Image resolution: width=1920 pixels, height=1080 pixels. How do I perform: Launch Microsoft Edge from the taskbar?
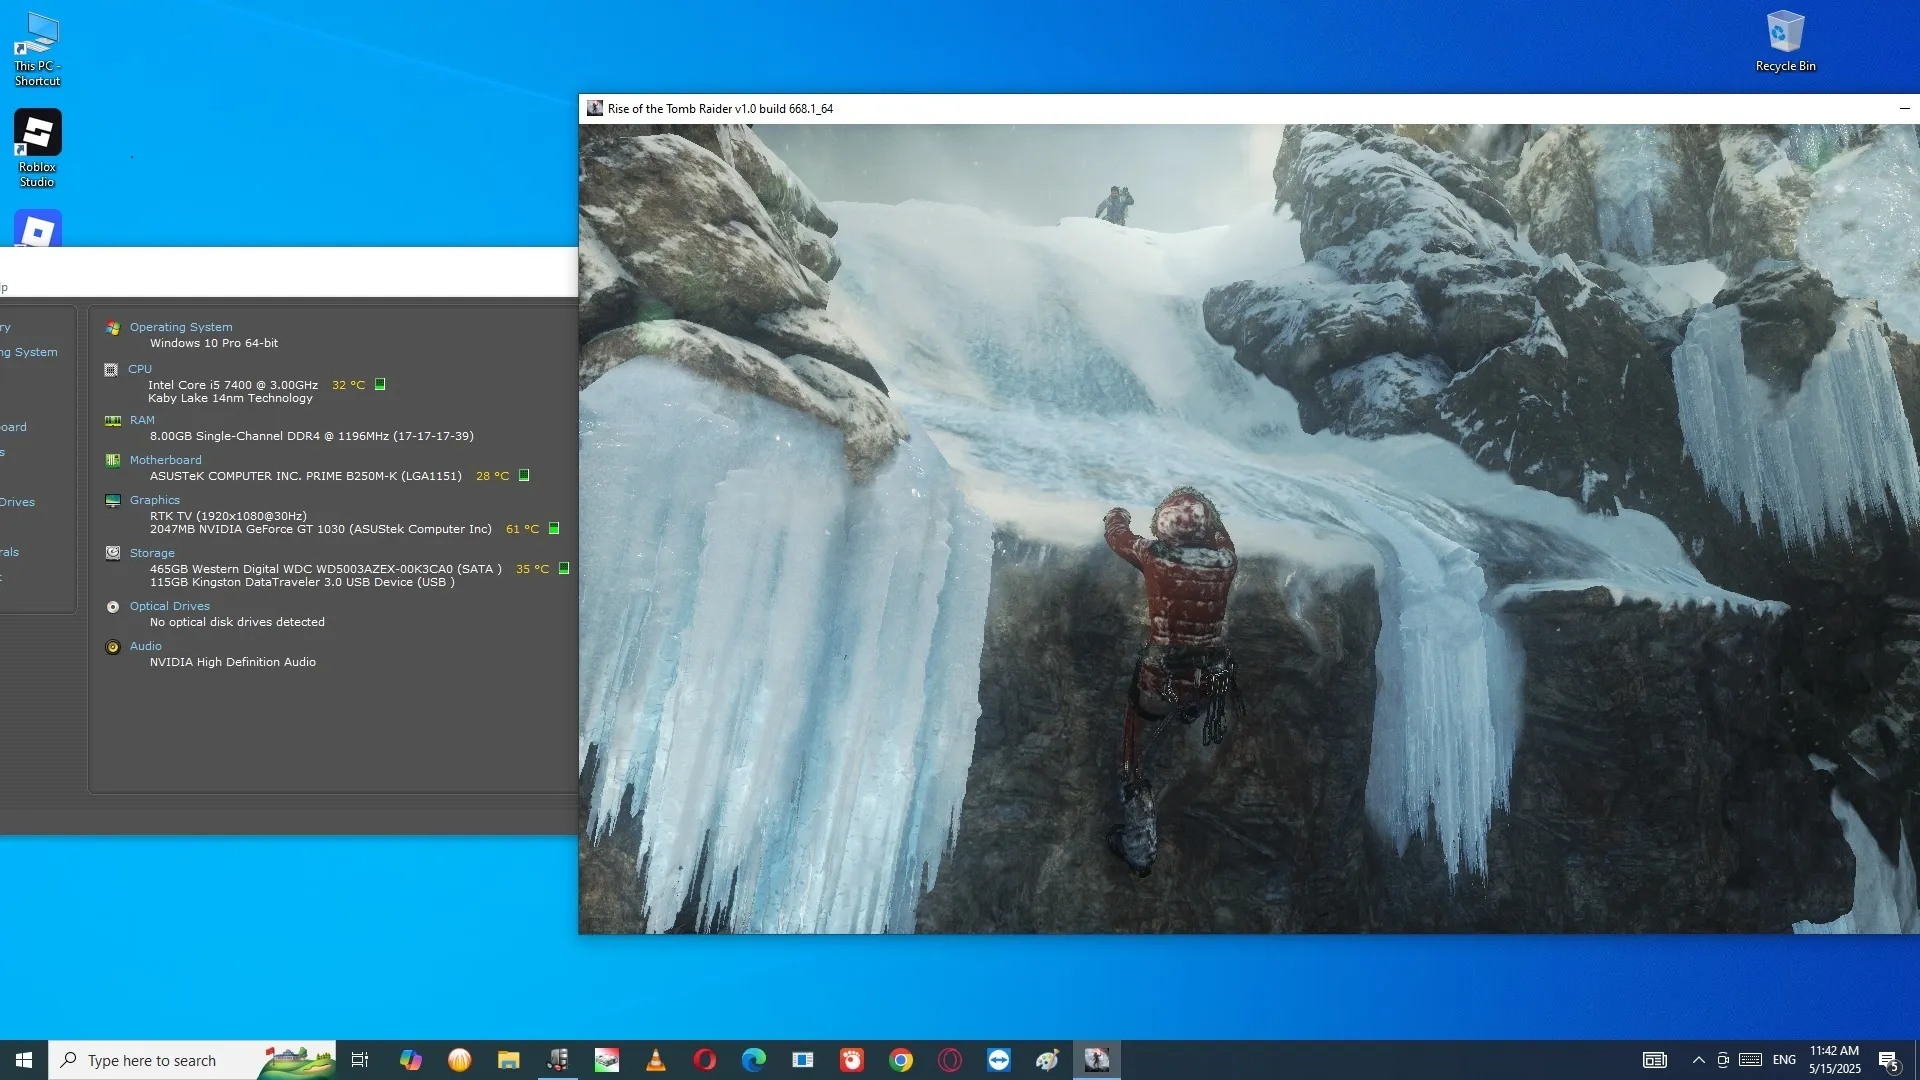[x=754, y=1060]
